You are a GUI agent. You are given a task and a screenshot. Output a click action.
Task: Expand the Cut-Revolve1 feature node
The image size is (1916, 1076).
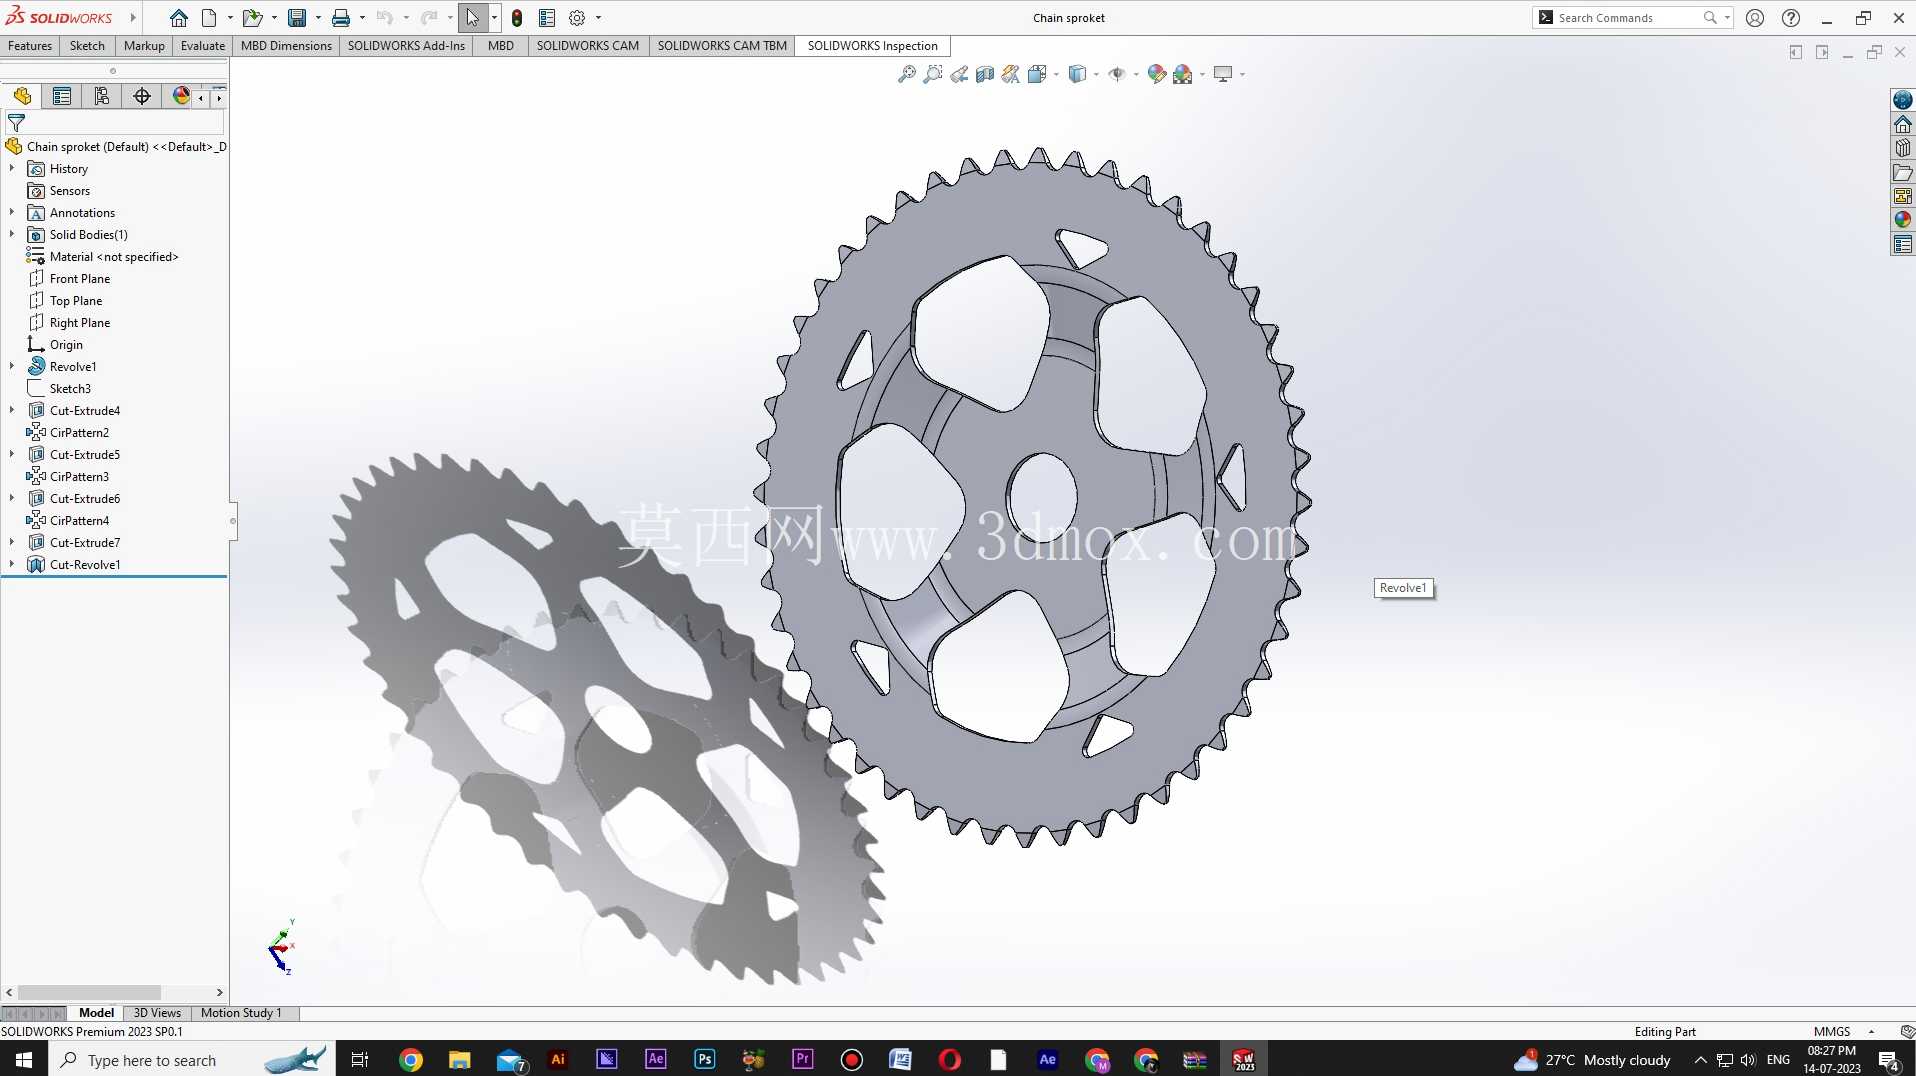12,565
